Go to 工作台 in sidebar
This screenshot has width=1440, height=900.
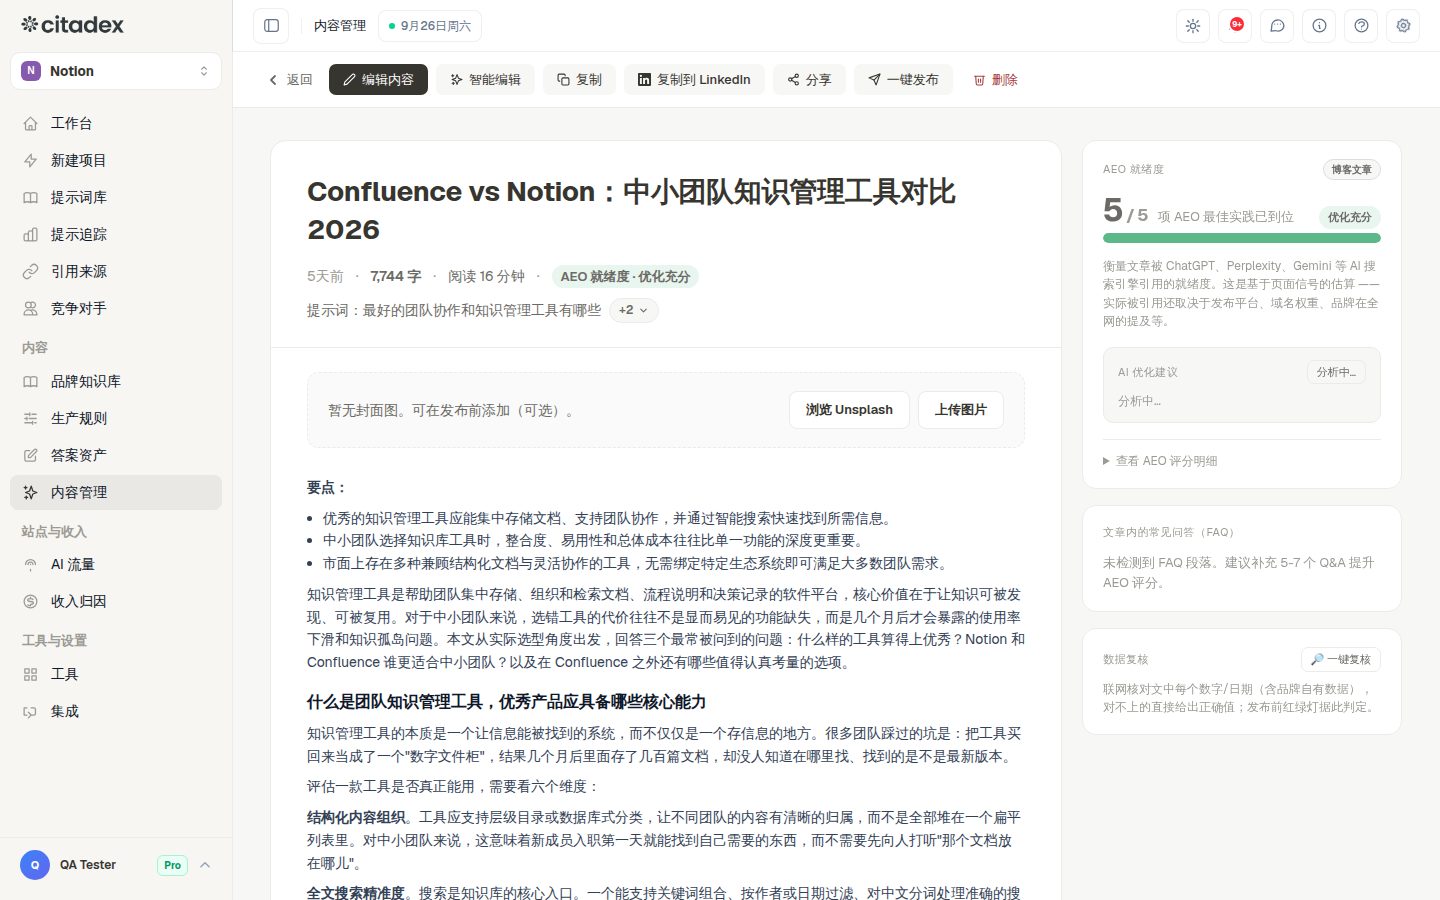tap(116, 123)
